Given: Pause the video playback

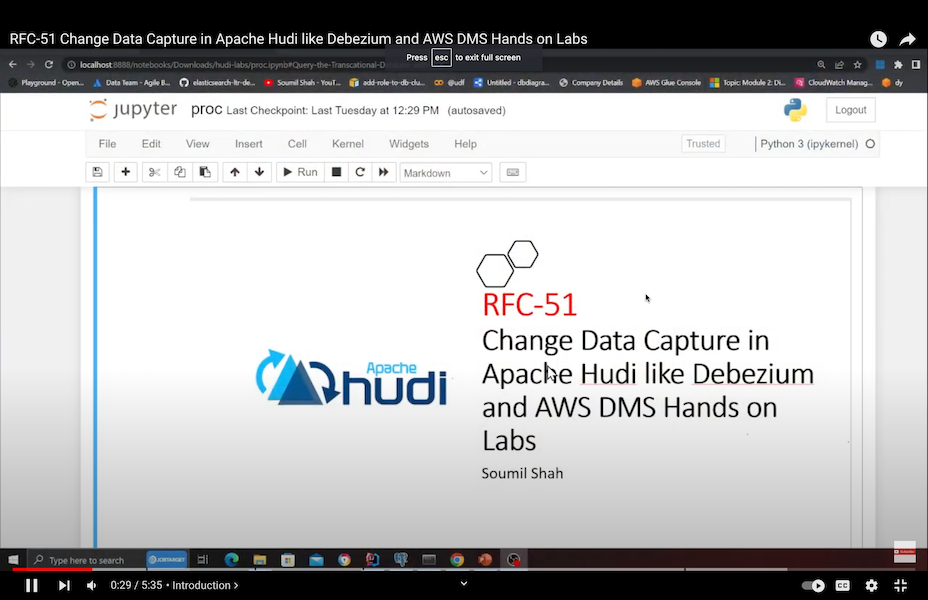Looking at the screenshot, I should point(32,585).
